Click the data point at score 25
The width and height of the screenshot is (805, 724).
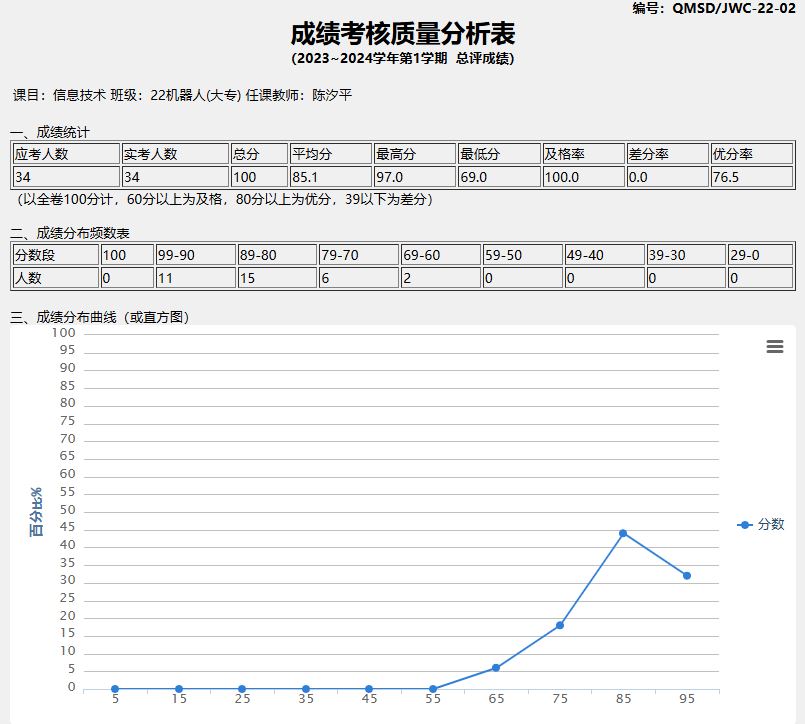pyautogui.click(x=242, y=689)
